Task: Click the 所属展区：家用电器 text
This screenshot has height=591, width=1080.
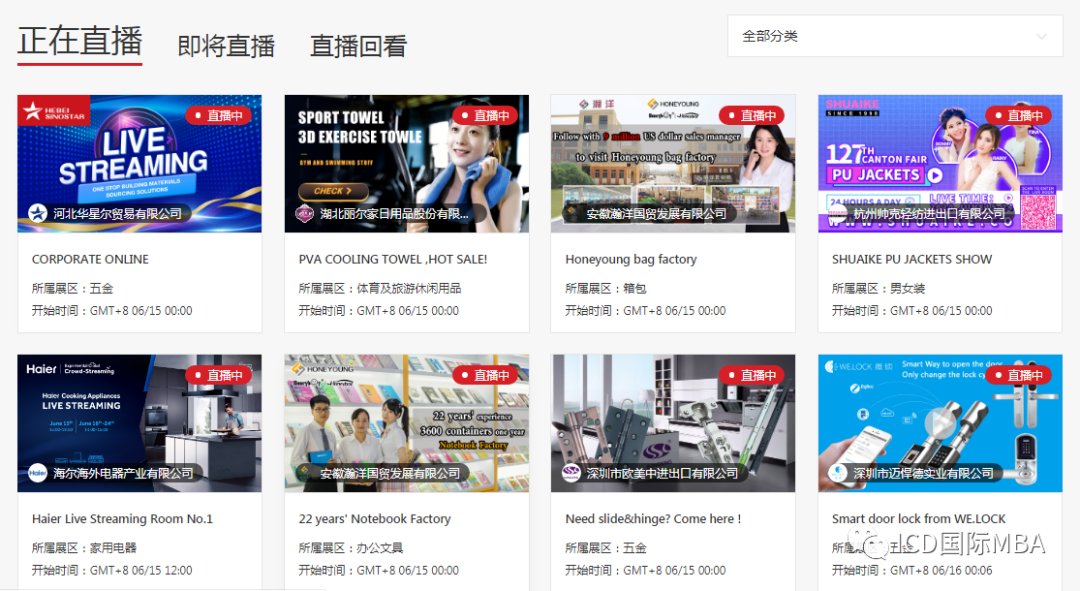Action: point(84,548)
